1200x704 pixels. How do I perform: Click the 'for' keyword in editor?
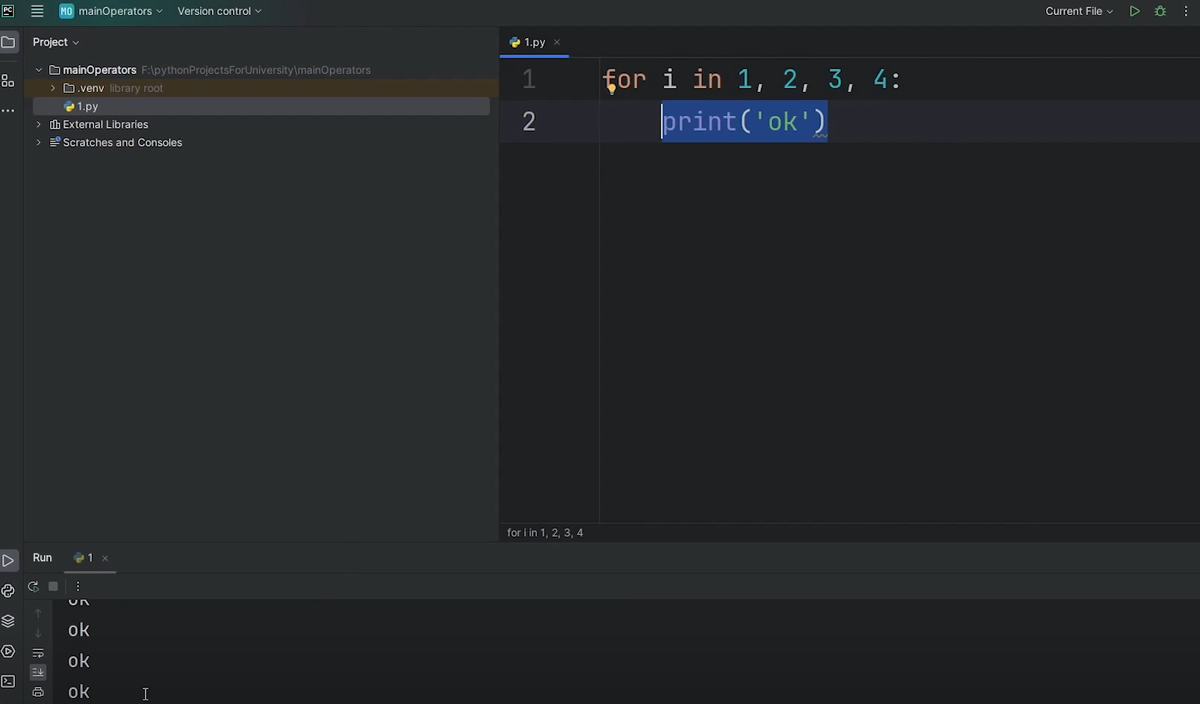[624, 80]
